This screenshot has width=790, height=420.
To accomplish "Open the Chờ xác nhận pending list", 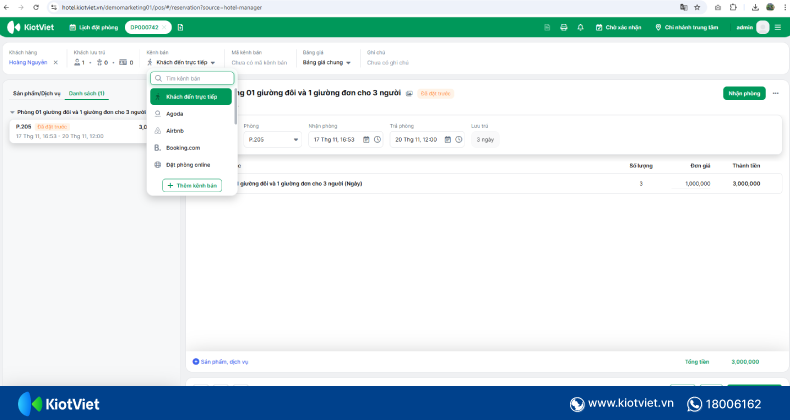I will coord(619,27).
